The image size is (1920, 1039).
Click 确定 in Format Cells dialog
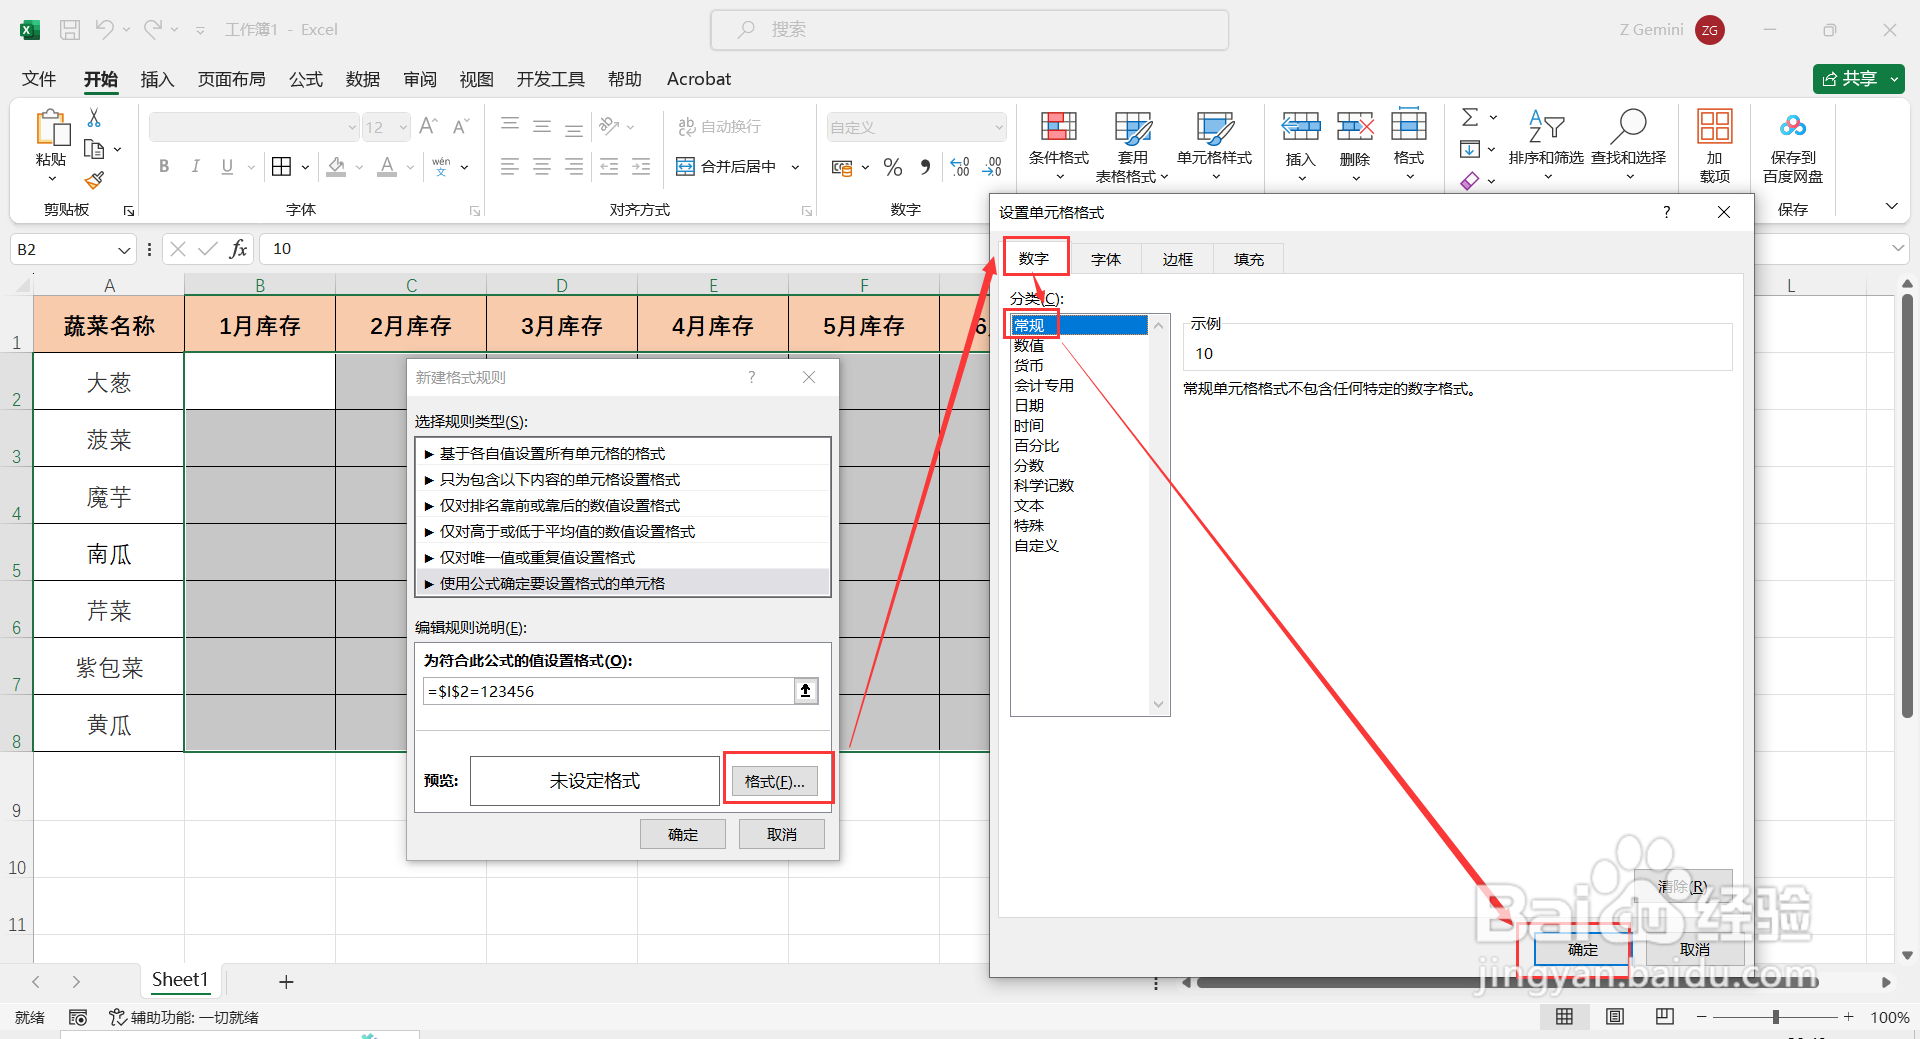(x=1582, y=949)
